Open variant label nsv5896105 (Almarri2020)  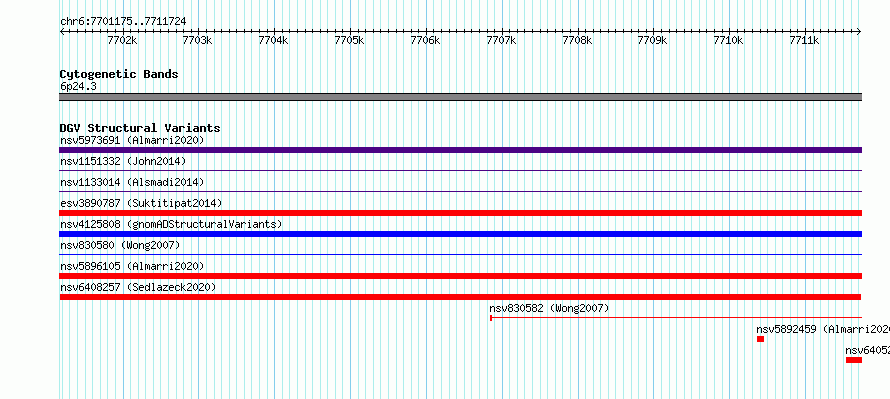point(132,266)
